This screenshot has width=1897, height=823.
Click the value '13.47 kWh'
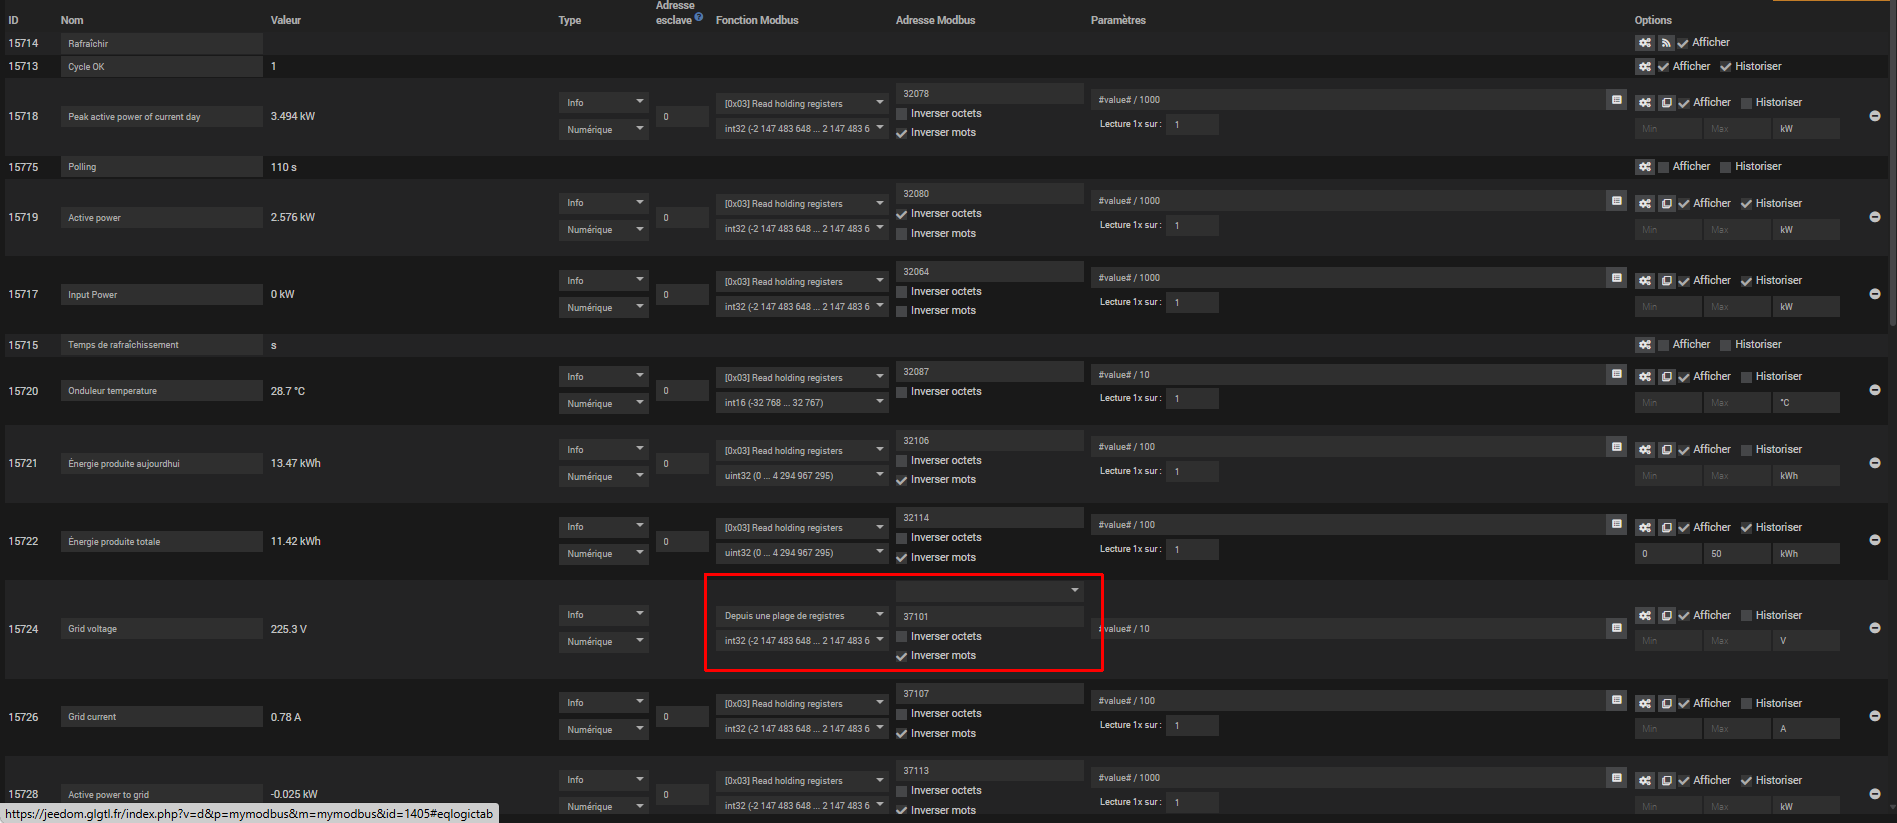tap(296, 463)
